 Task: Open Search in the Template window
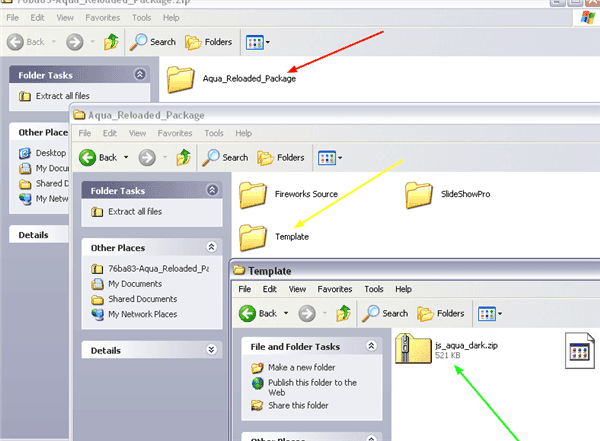[385, 314]
